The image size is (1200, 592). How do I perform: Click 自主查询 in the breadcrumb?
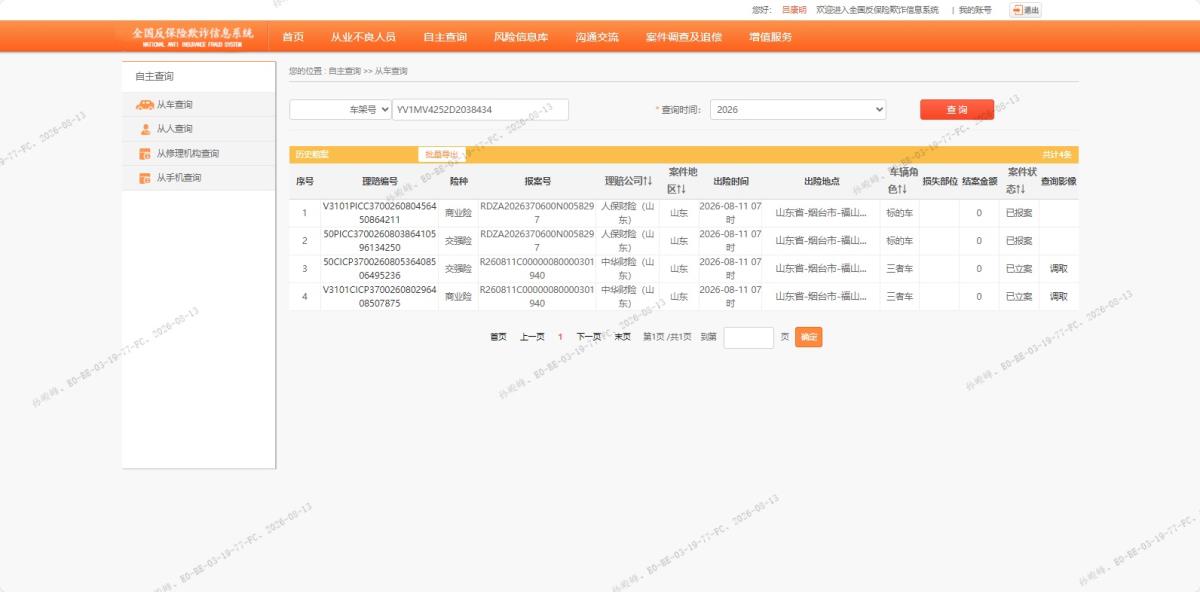344,71
